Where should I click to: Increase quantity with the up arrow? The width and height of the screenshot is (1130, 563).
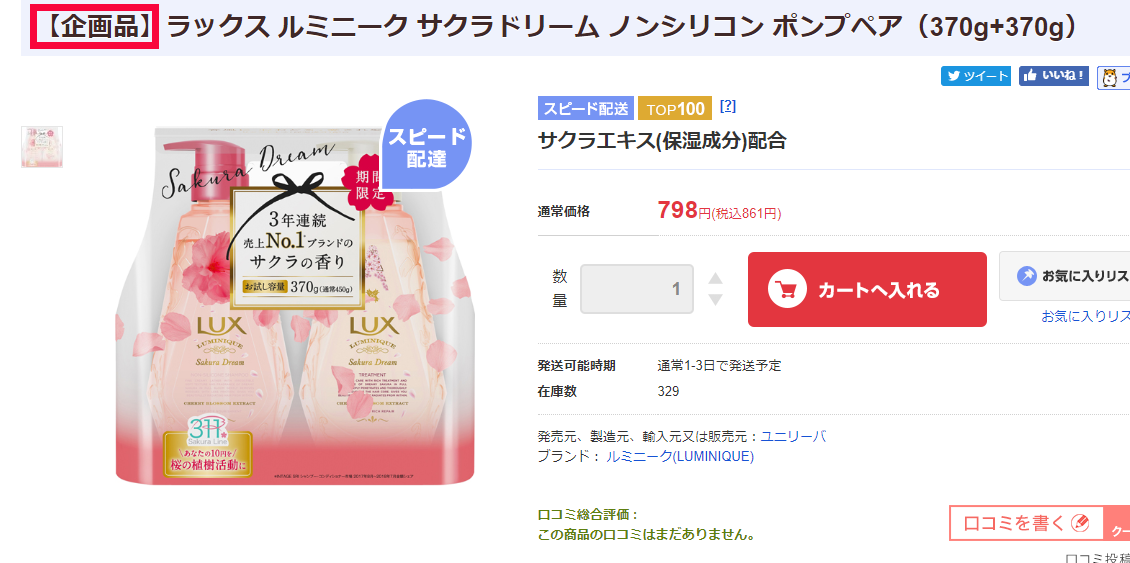[x=715, y=278]
